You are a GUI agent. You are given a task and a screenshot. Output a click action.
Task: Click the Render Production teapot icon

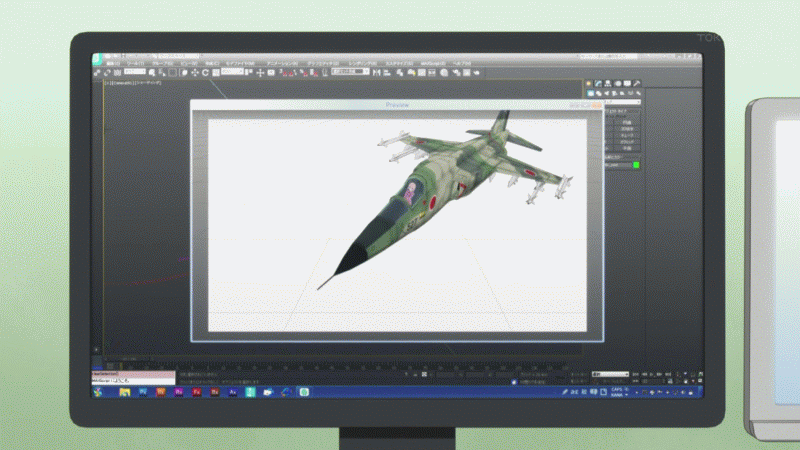(x=477, y=72)
